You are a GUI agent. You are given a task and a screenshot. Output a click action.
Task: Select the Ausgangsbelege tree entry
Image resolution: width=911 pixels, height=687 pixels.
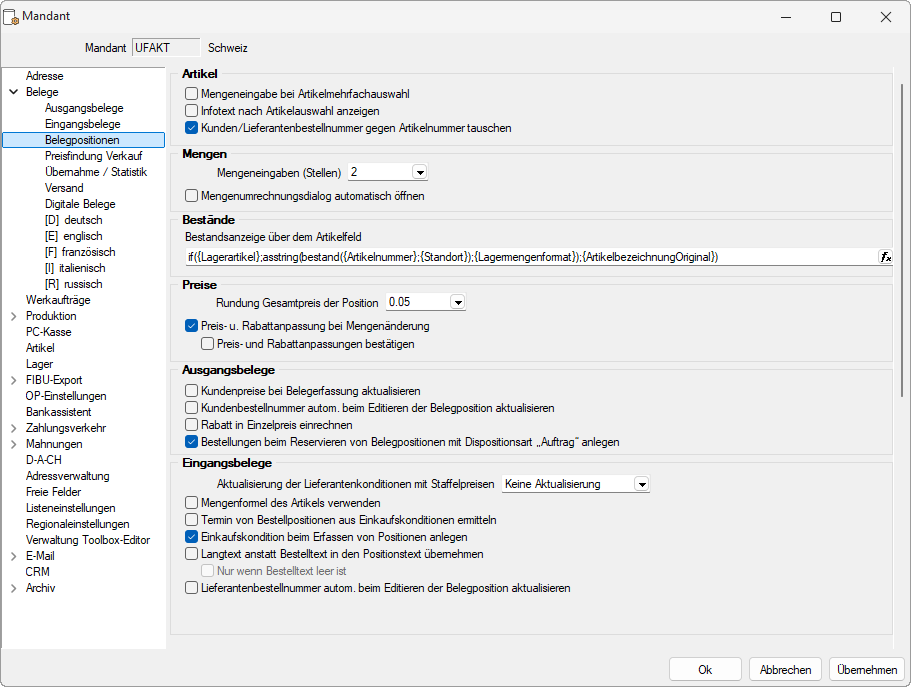pyautogui.click(x=84, y=108)
